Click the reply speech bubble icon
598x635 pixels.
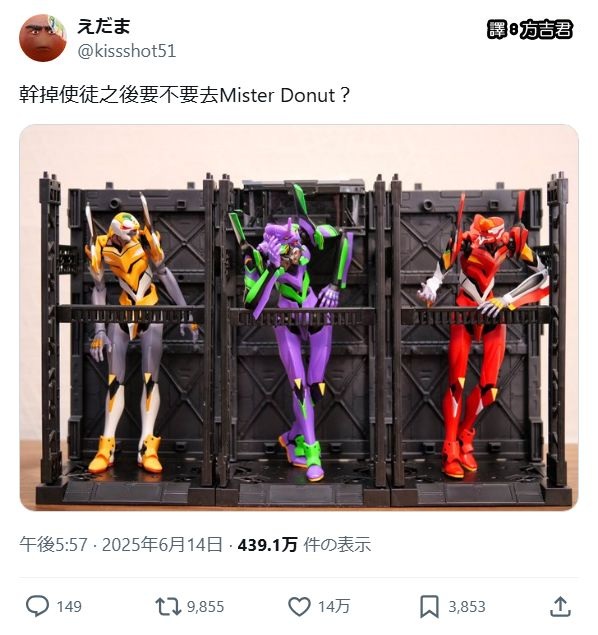click(37, 606)
